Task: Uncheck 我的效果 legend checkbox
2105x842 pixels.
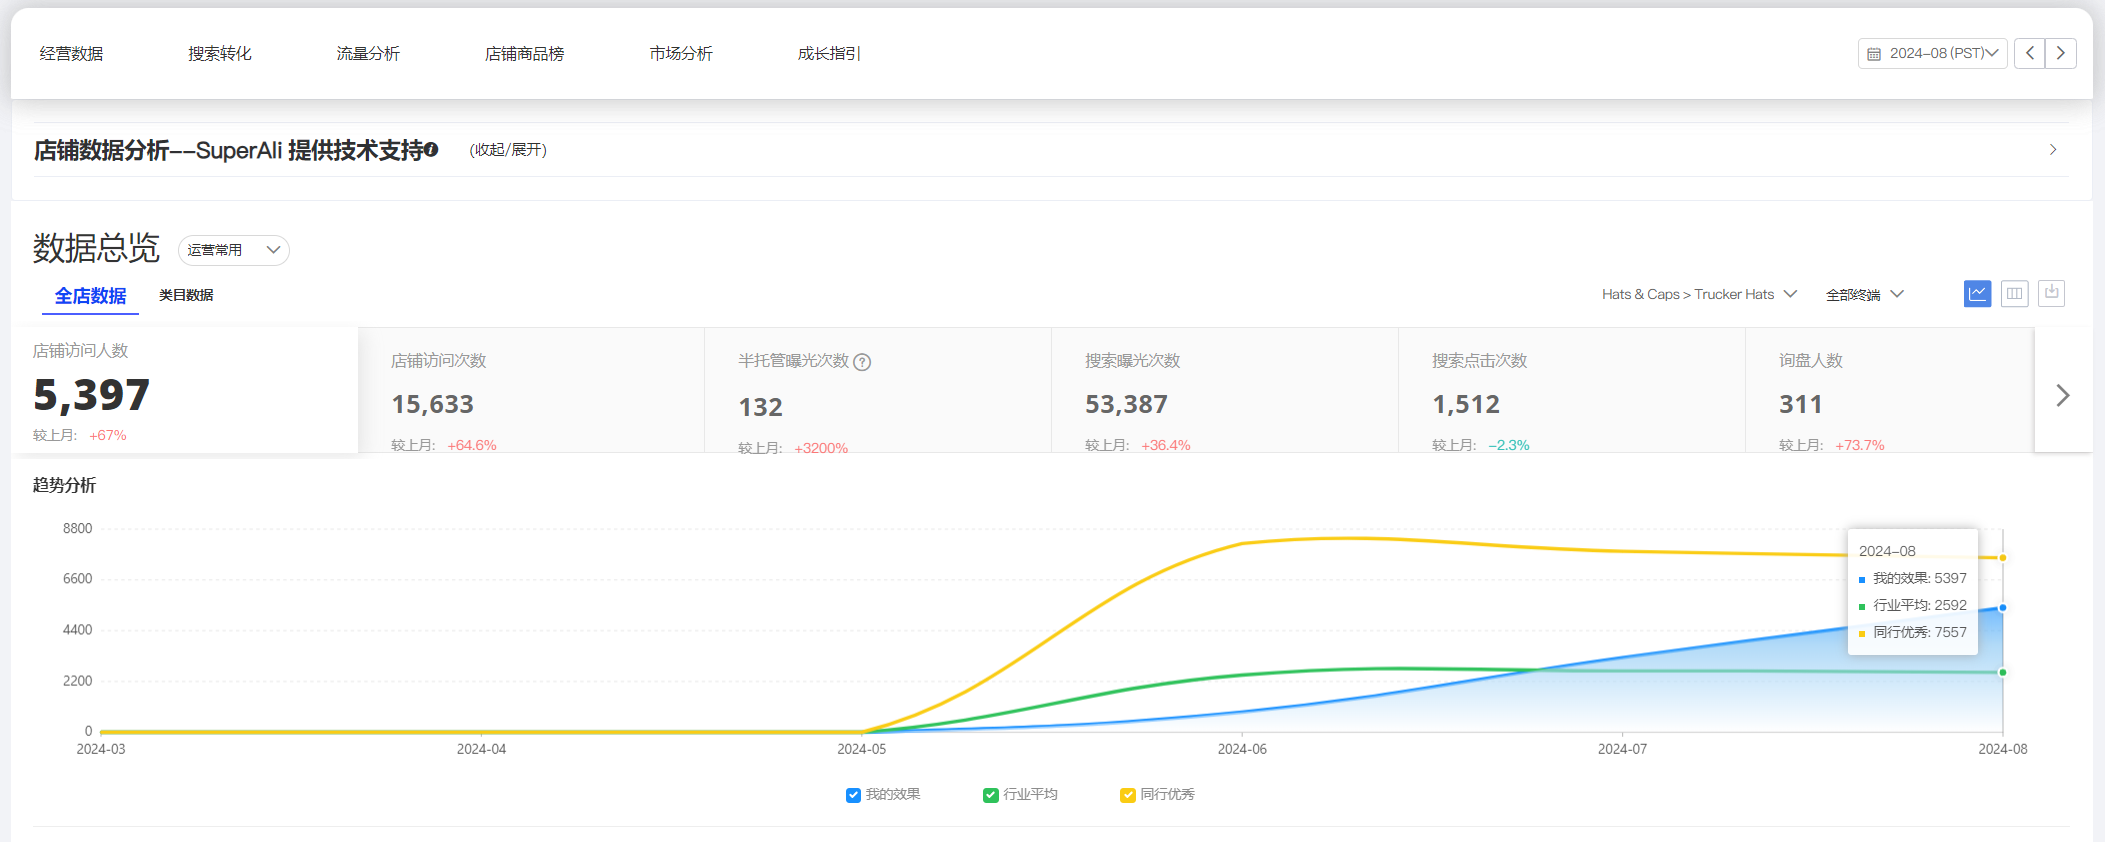Action: tap(853, 795)
